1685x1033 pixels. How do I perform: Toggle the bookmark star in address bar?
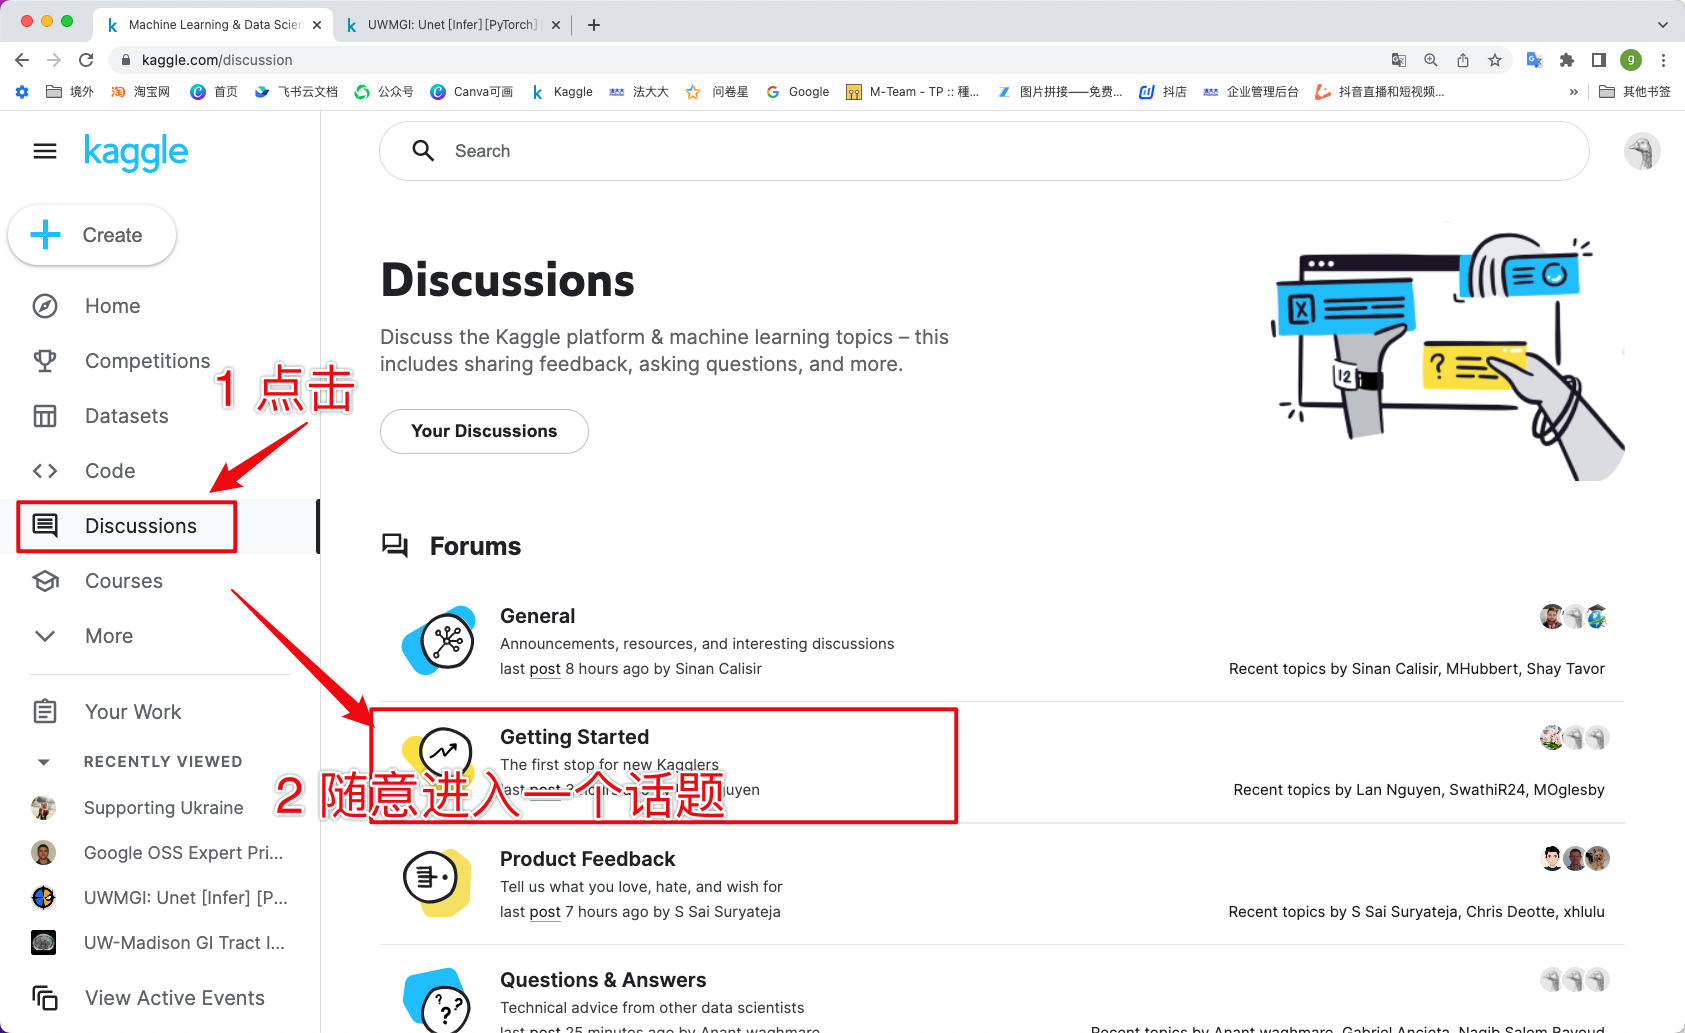[x=1495, y=60]
